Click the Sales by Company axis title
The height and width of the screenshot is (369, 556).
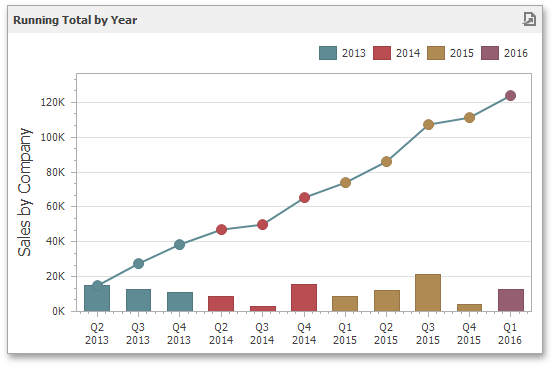25,192
